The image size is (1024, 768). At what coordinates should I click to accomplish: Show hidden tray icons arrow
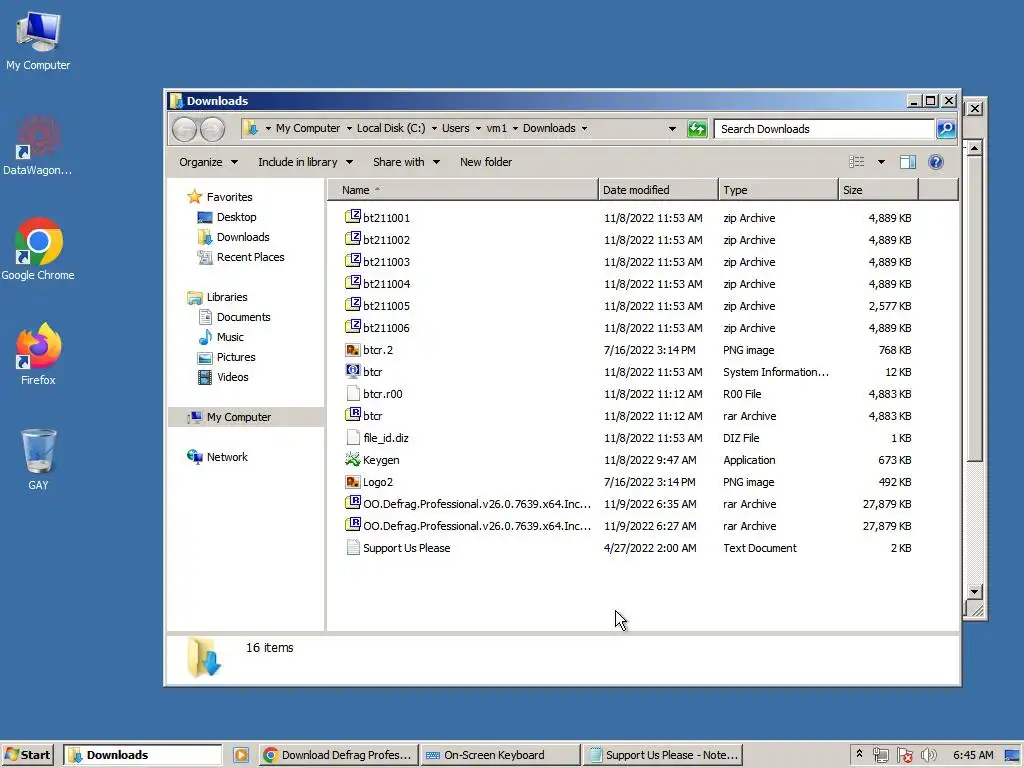859,754
